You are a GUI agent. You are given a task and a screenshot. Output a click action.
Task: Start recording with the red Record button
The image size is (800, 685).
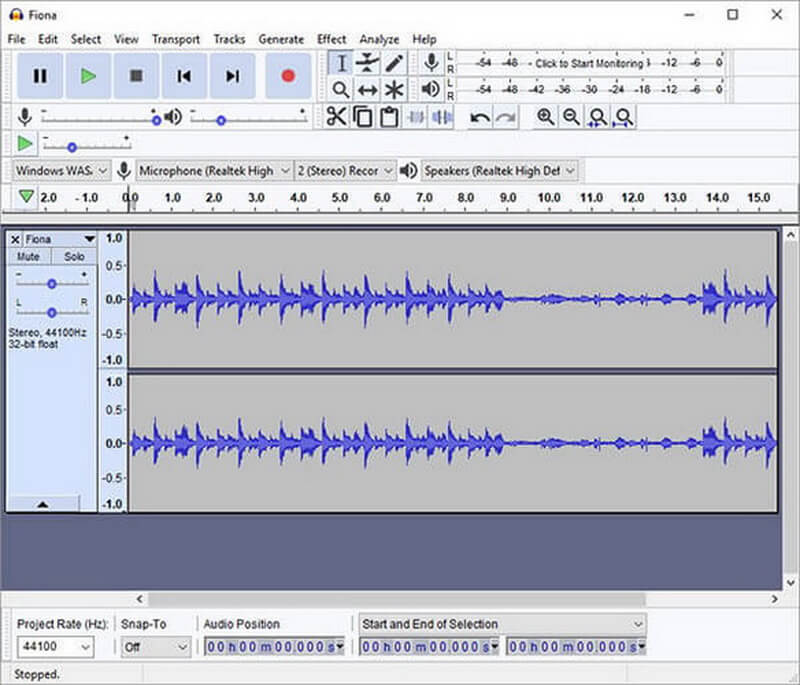[288, 76]
